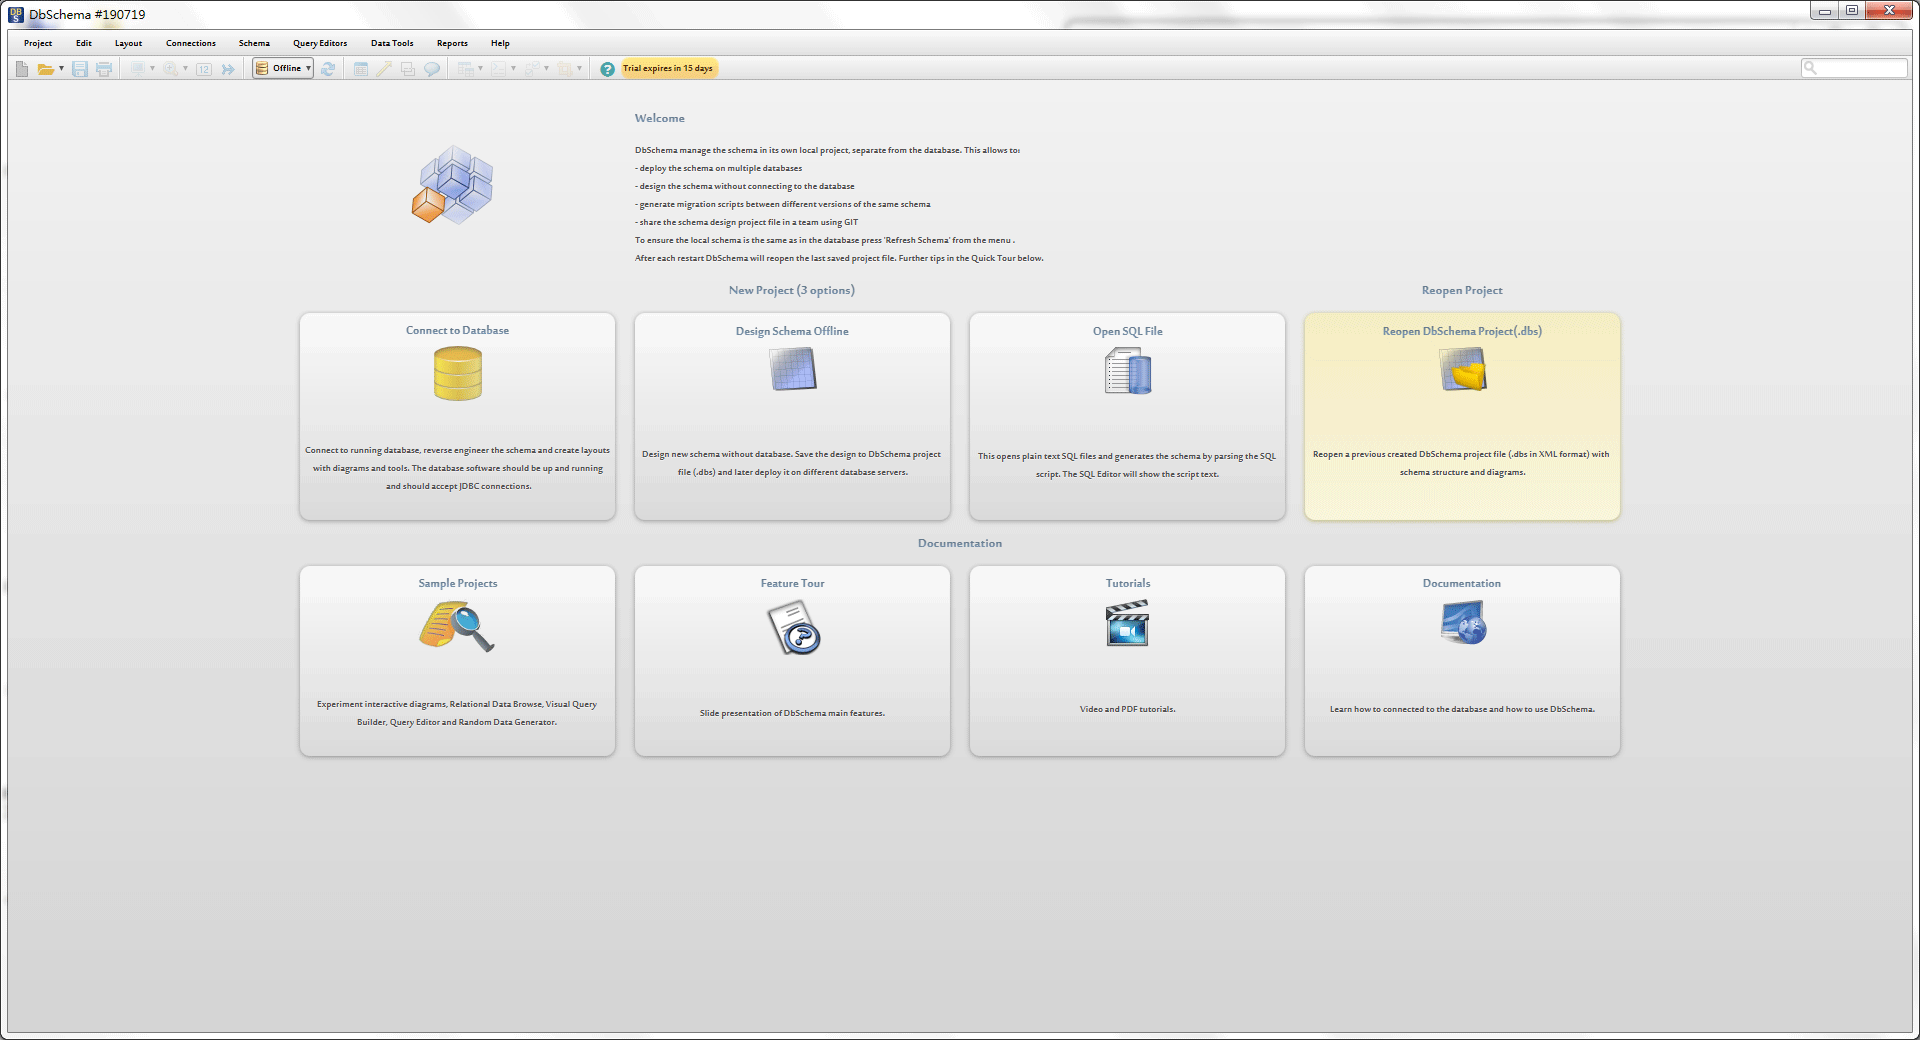Click the DbSchema cubes logo
Image resolution: width=1920 pixels, height=1040 pixels.
coord(453,184)
